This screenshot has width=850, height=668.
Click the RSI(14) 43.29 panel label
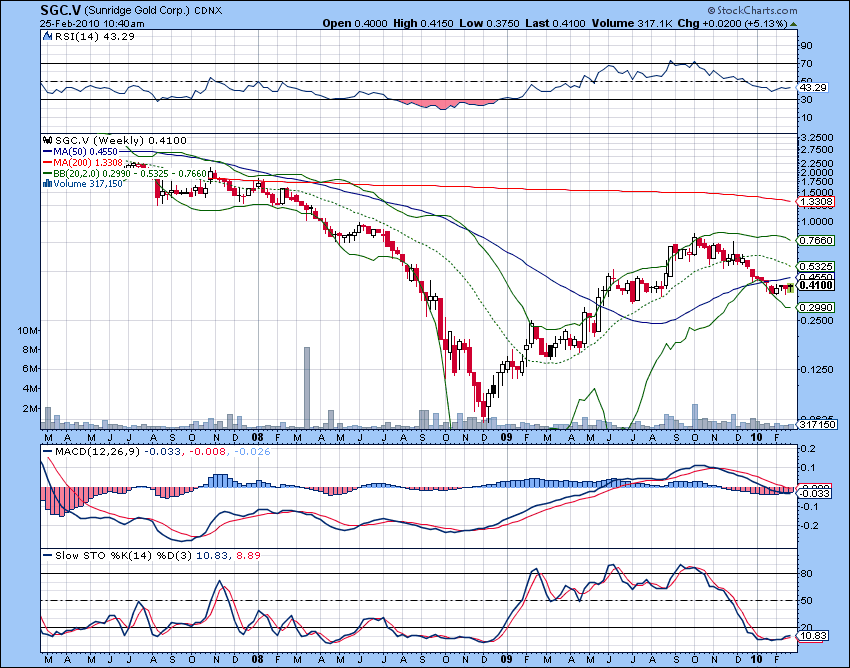95,36
